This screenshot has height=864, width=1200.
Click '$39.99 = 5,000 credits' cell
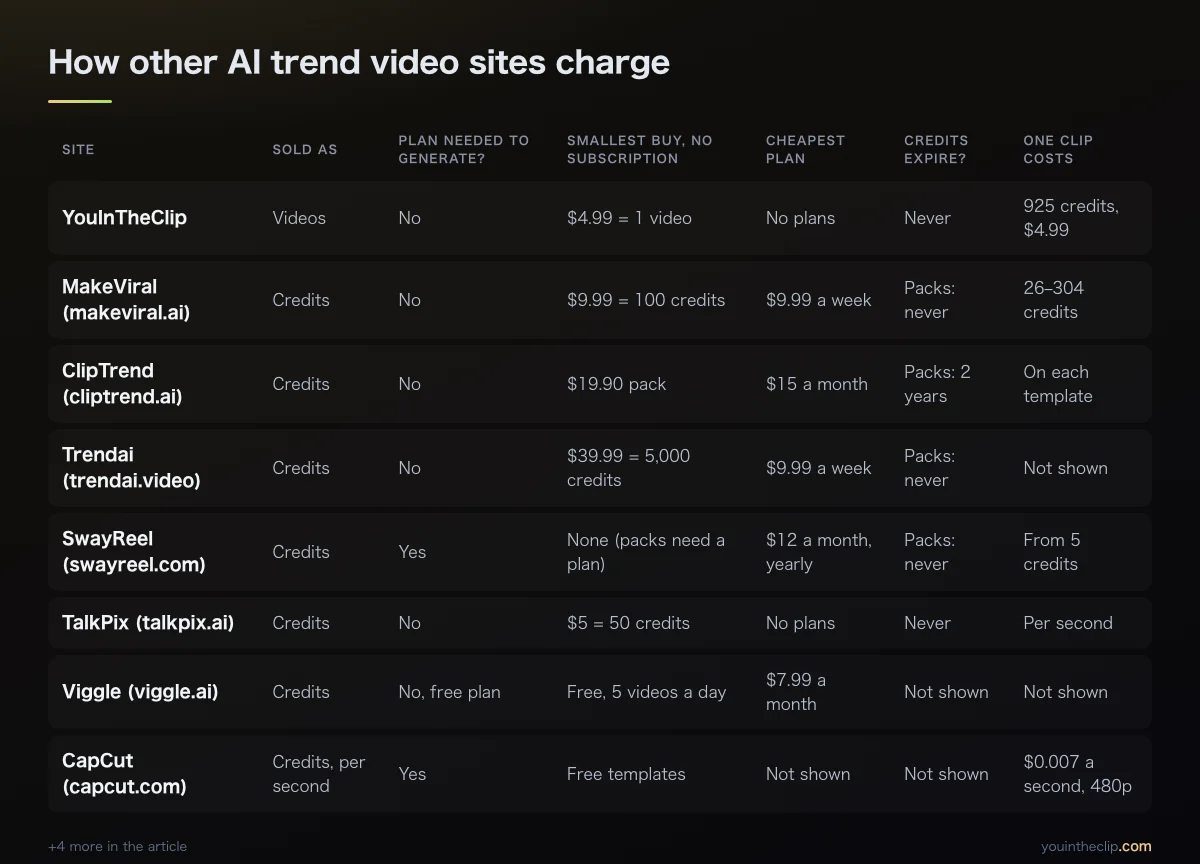coord(628,467)
